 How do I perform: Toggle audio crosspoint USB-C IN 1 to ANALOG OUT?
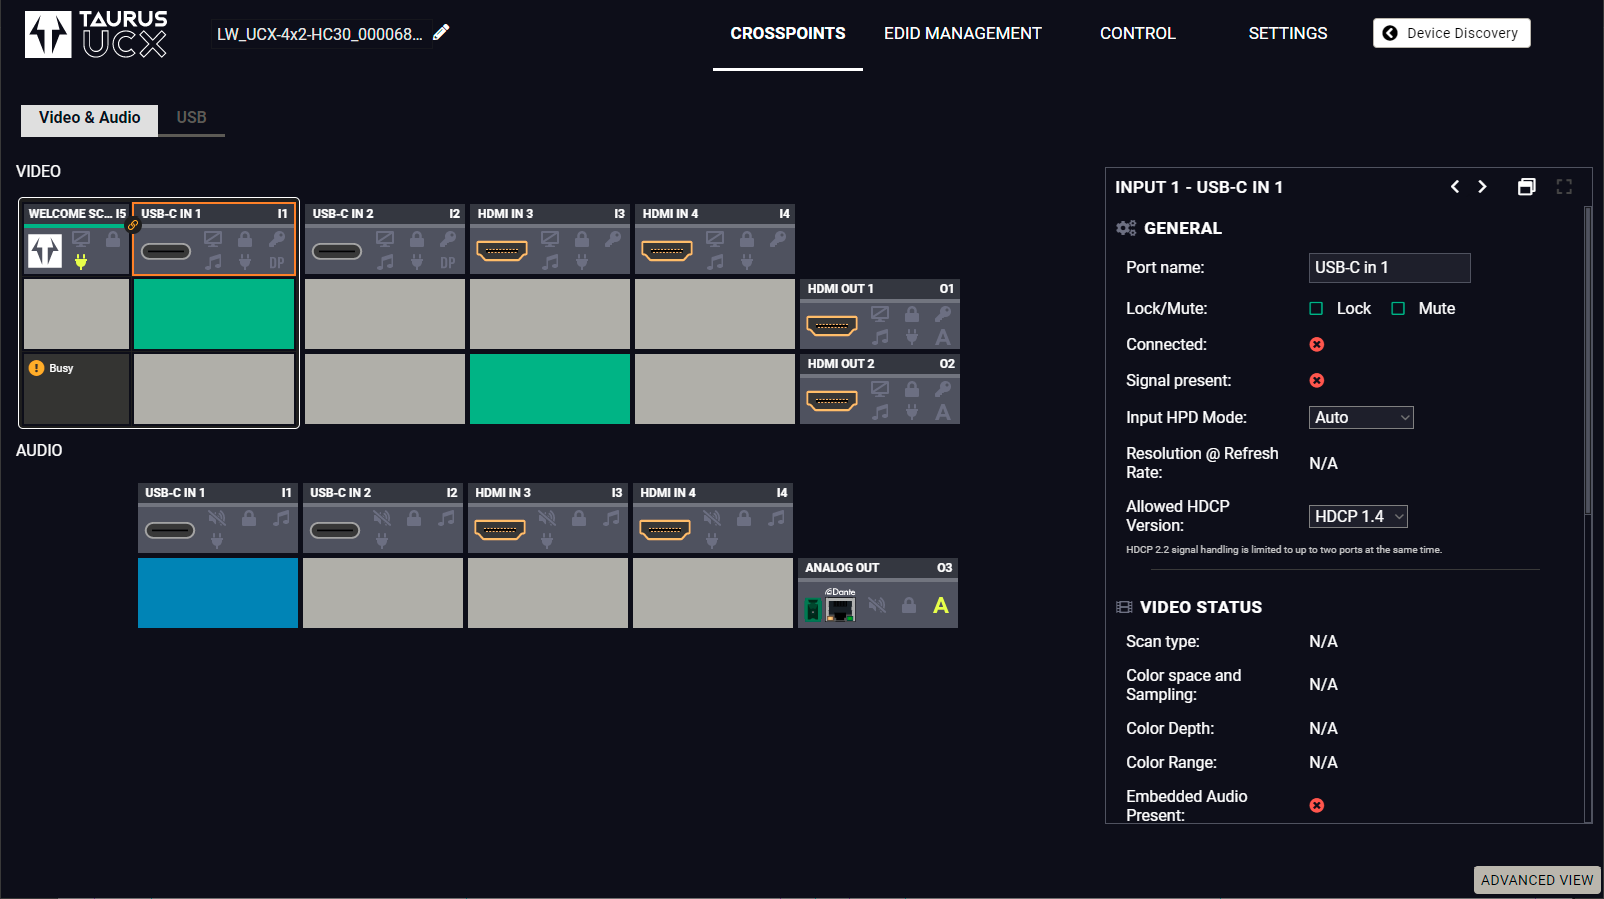(218, 593)
